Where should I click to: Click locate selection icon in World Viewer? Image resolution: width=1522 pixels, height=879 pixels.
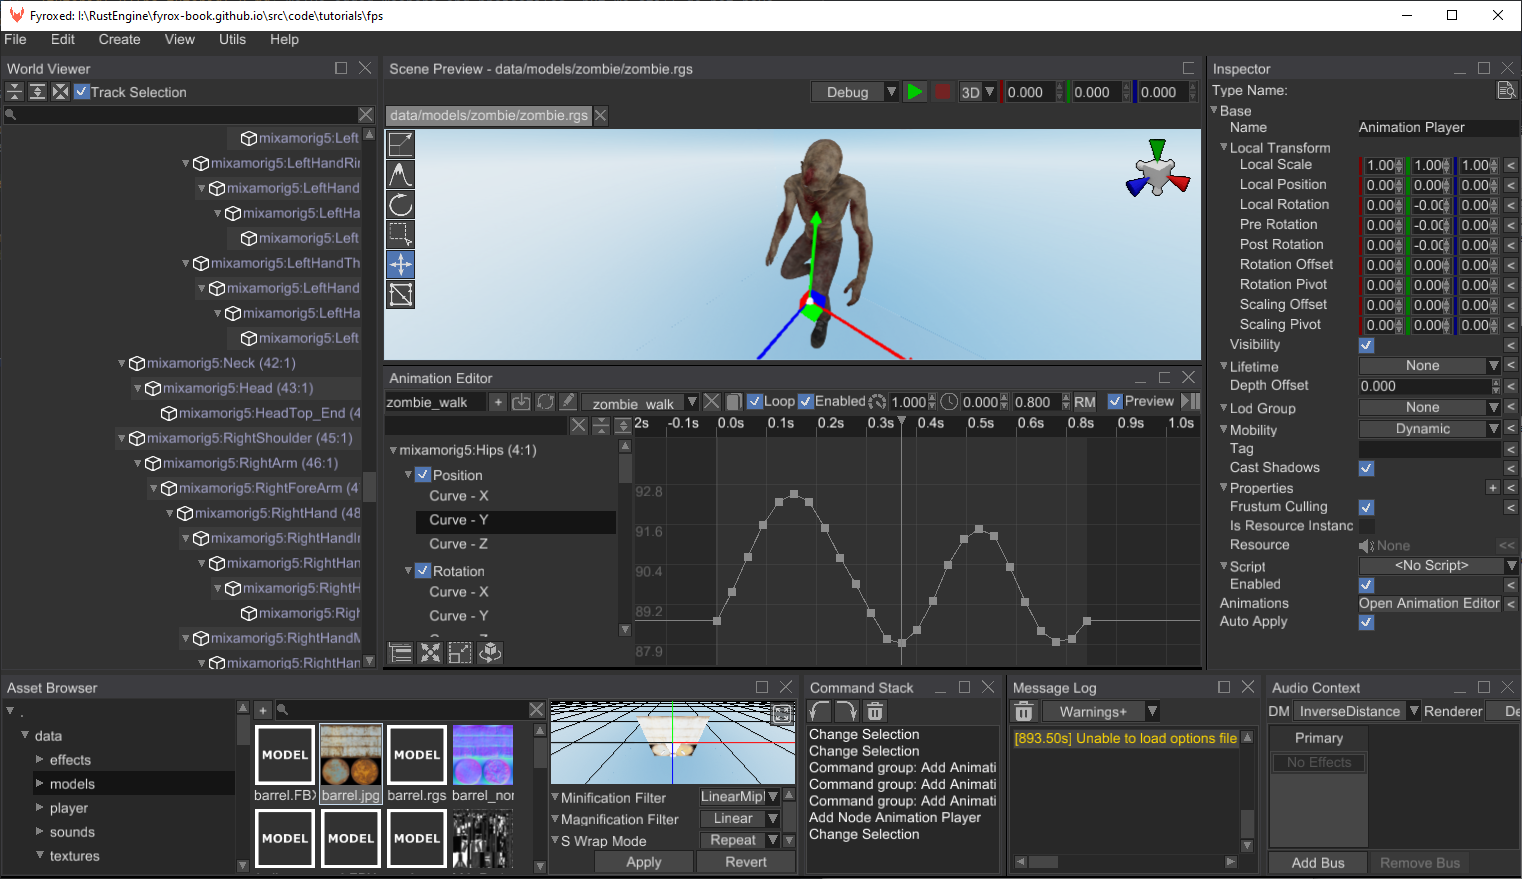60,92
